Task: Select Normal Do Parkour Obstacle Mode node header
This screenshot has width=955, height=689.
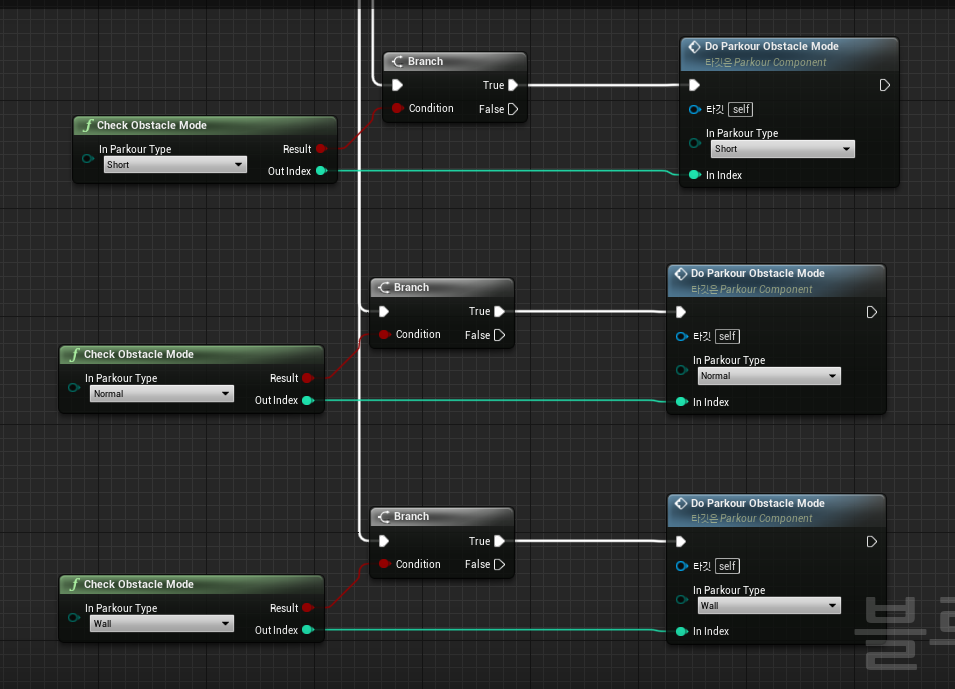Action: tap(776, 281)
